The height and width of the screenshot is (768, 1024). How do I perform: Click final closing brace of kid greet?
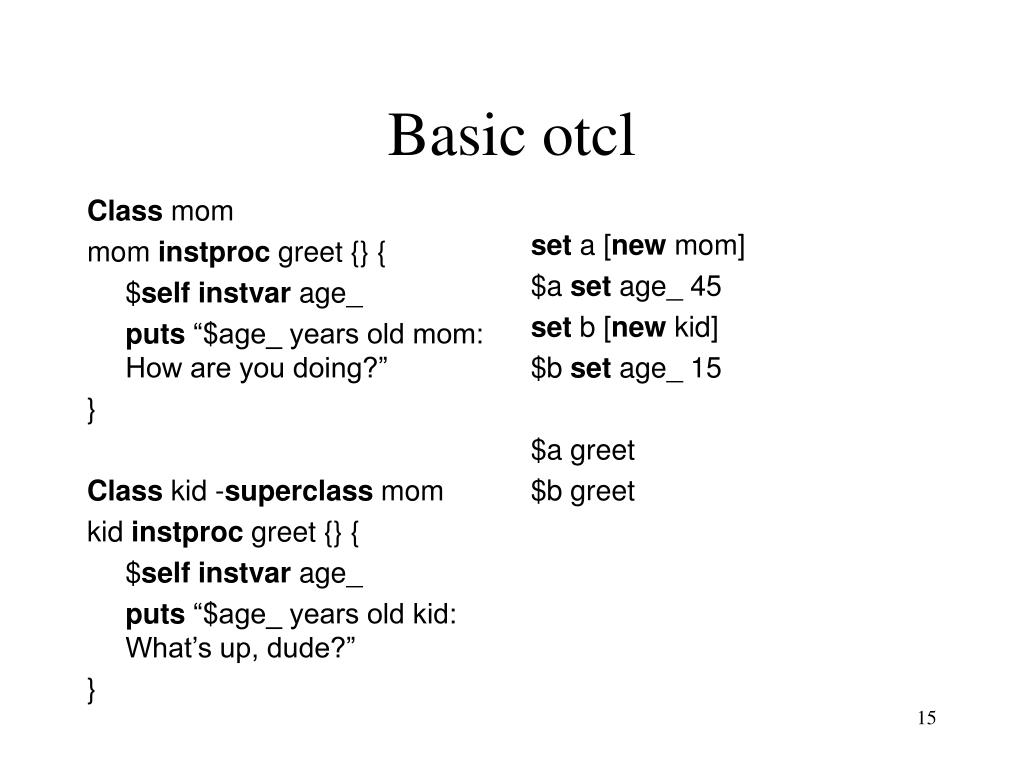[91, 690]
